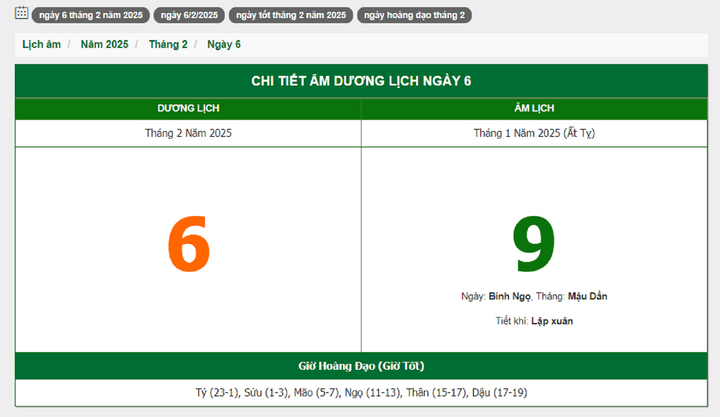The image size is (720, 417).
Task: Open the "ngày 6 tháng 2 năm 2025" tag
Action: click(91, 15)
